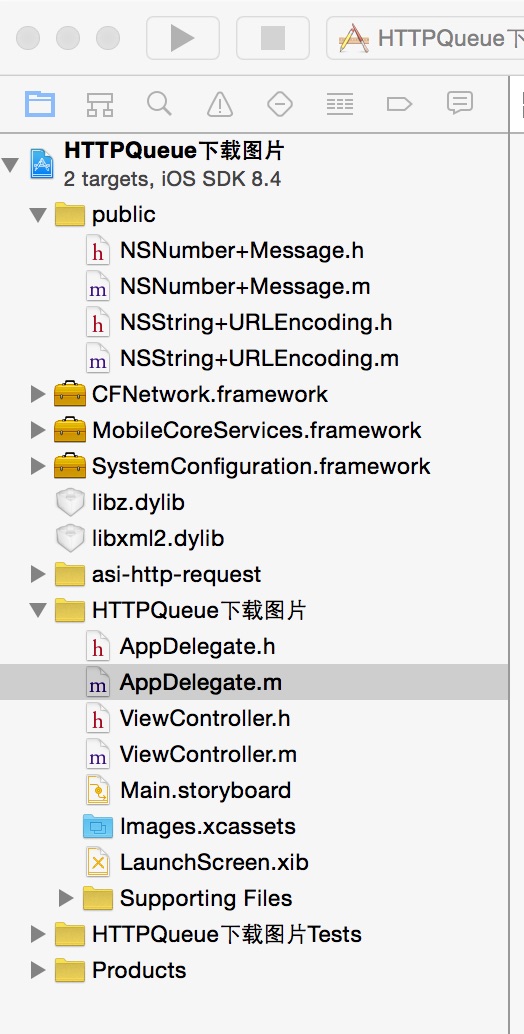
Task: Click the Stop button in toolbar
Action: click(273, 38)
